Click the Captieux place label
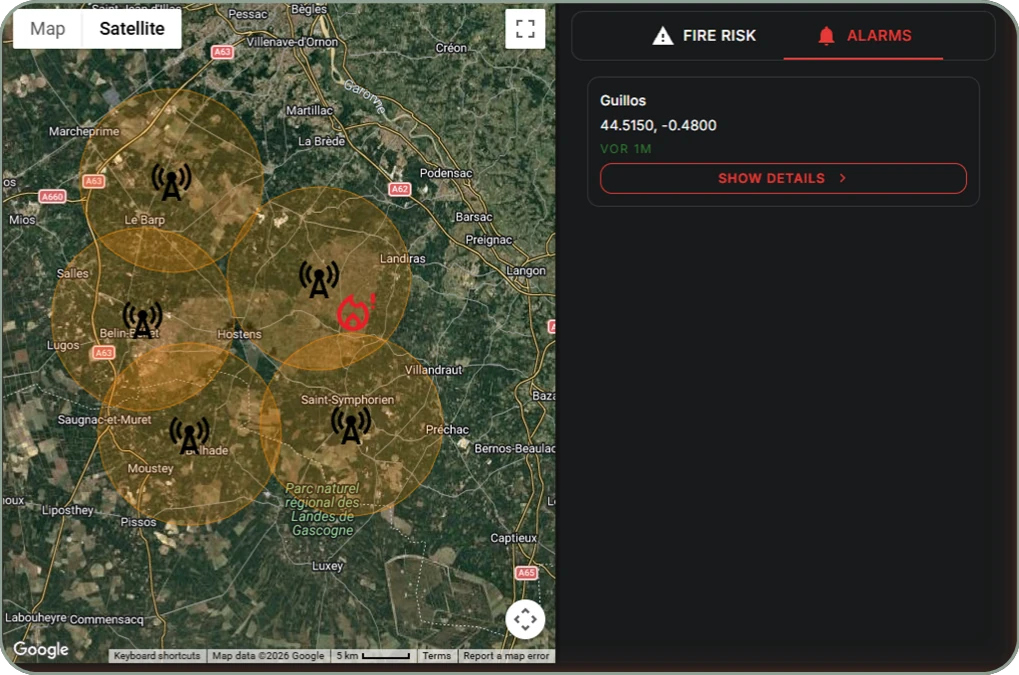 point(513,538)
